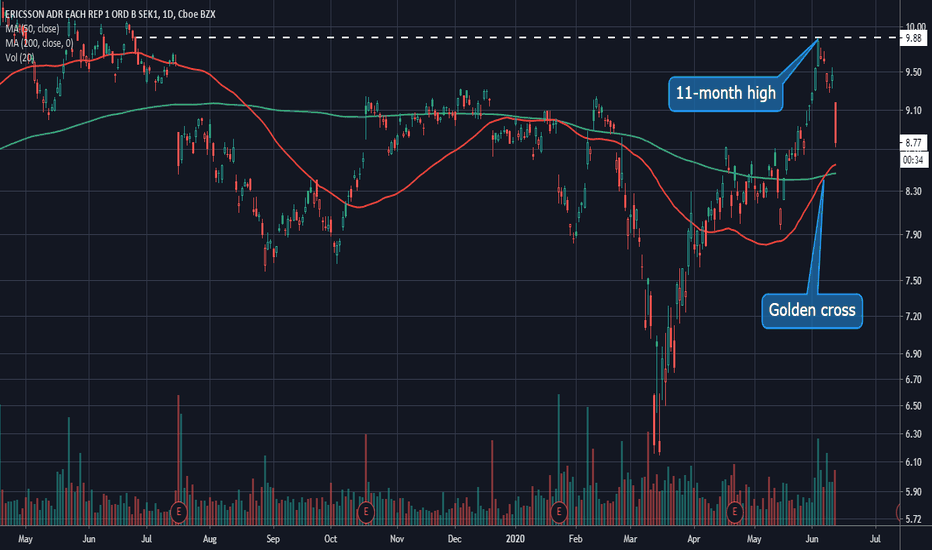Select the MA (50, close) indicator label
This screenshot has height=550, width=932.
coord(32,28)
